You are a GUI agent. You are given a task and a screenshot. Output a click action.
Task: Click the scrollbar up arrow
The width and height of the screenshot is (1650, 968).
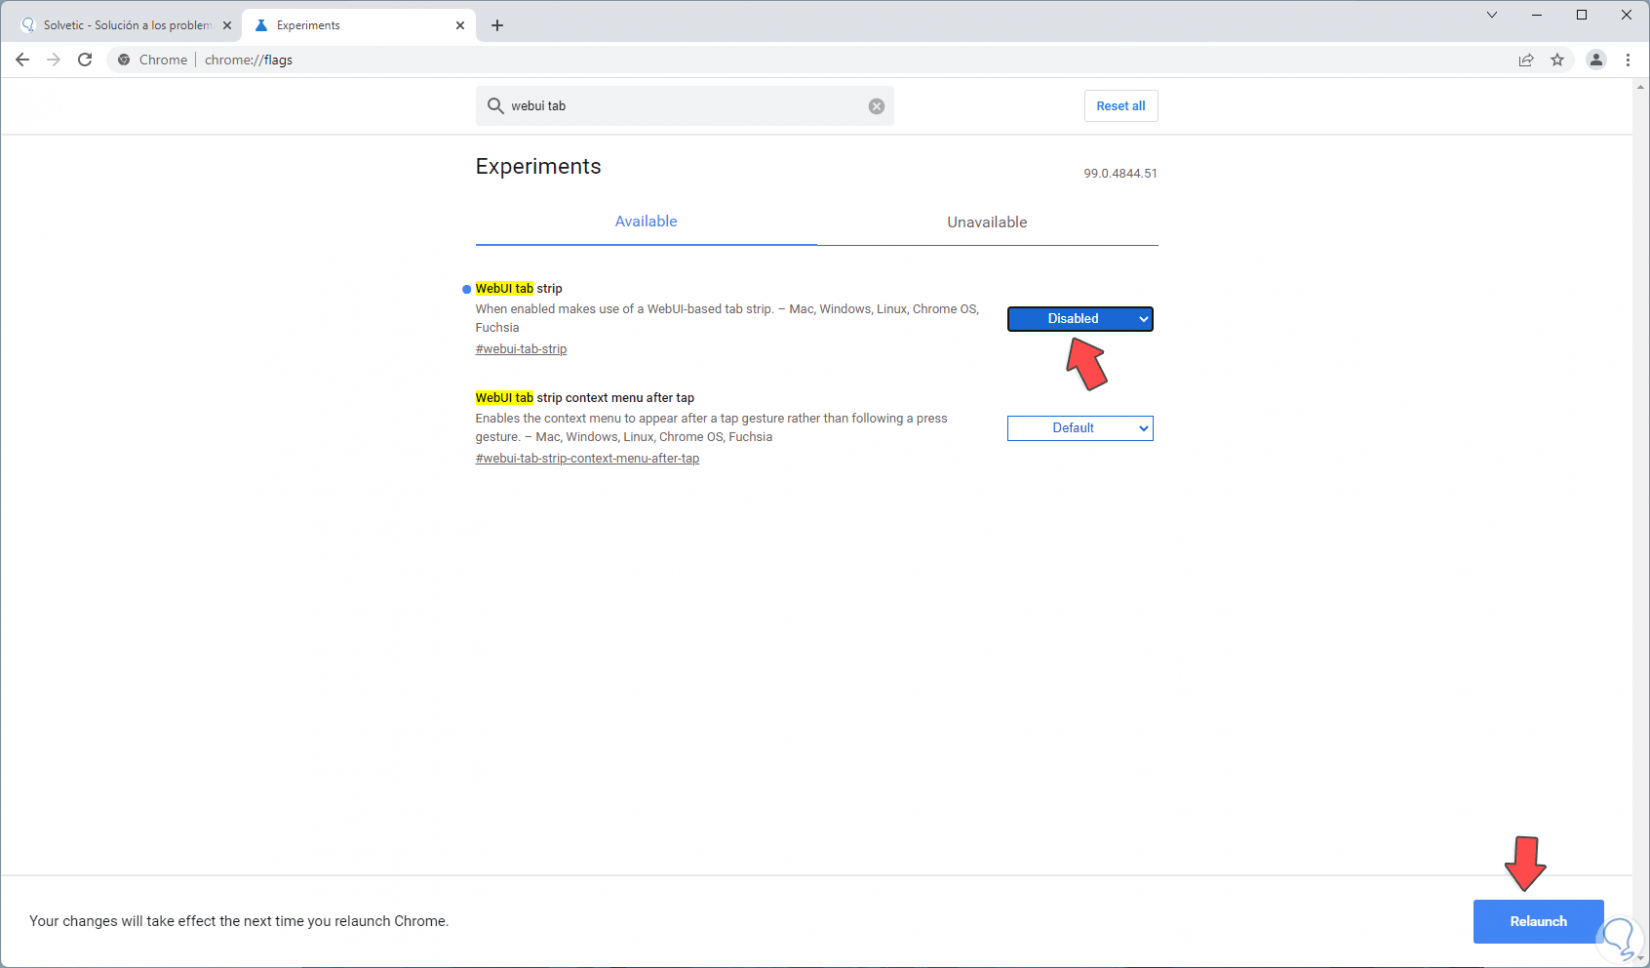pyautogui.click(x=1640, y=88)
